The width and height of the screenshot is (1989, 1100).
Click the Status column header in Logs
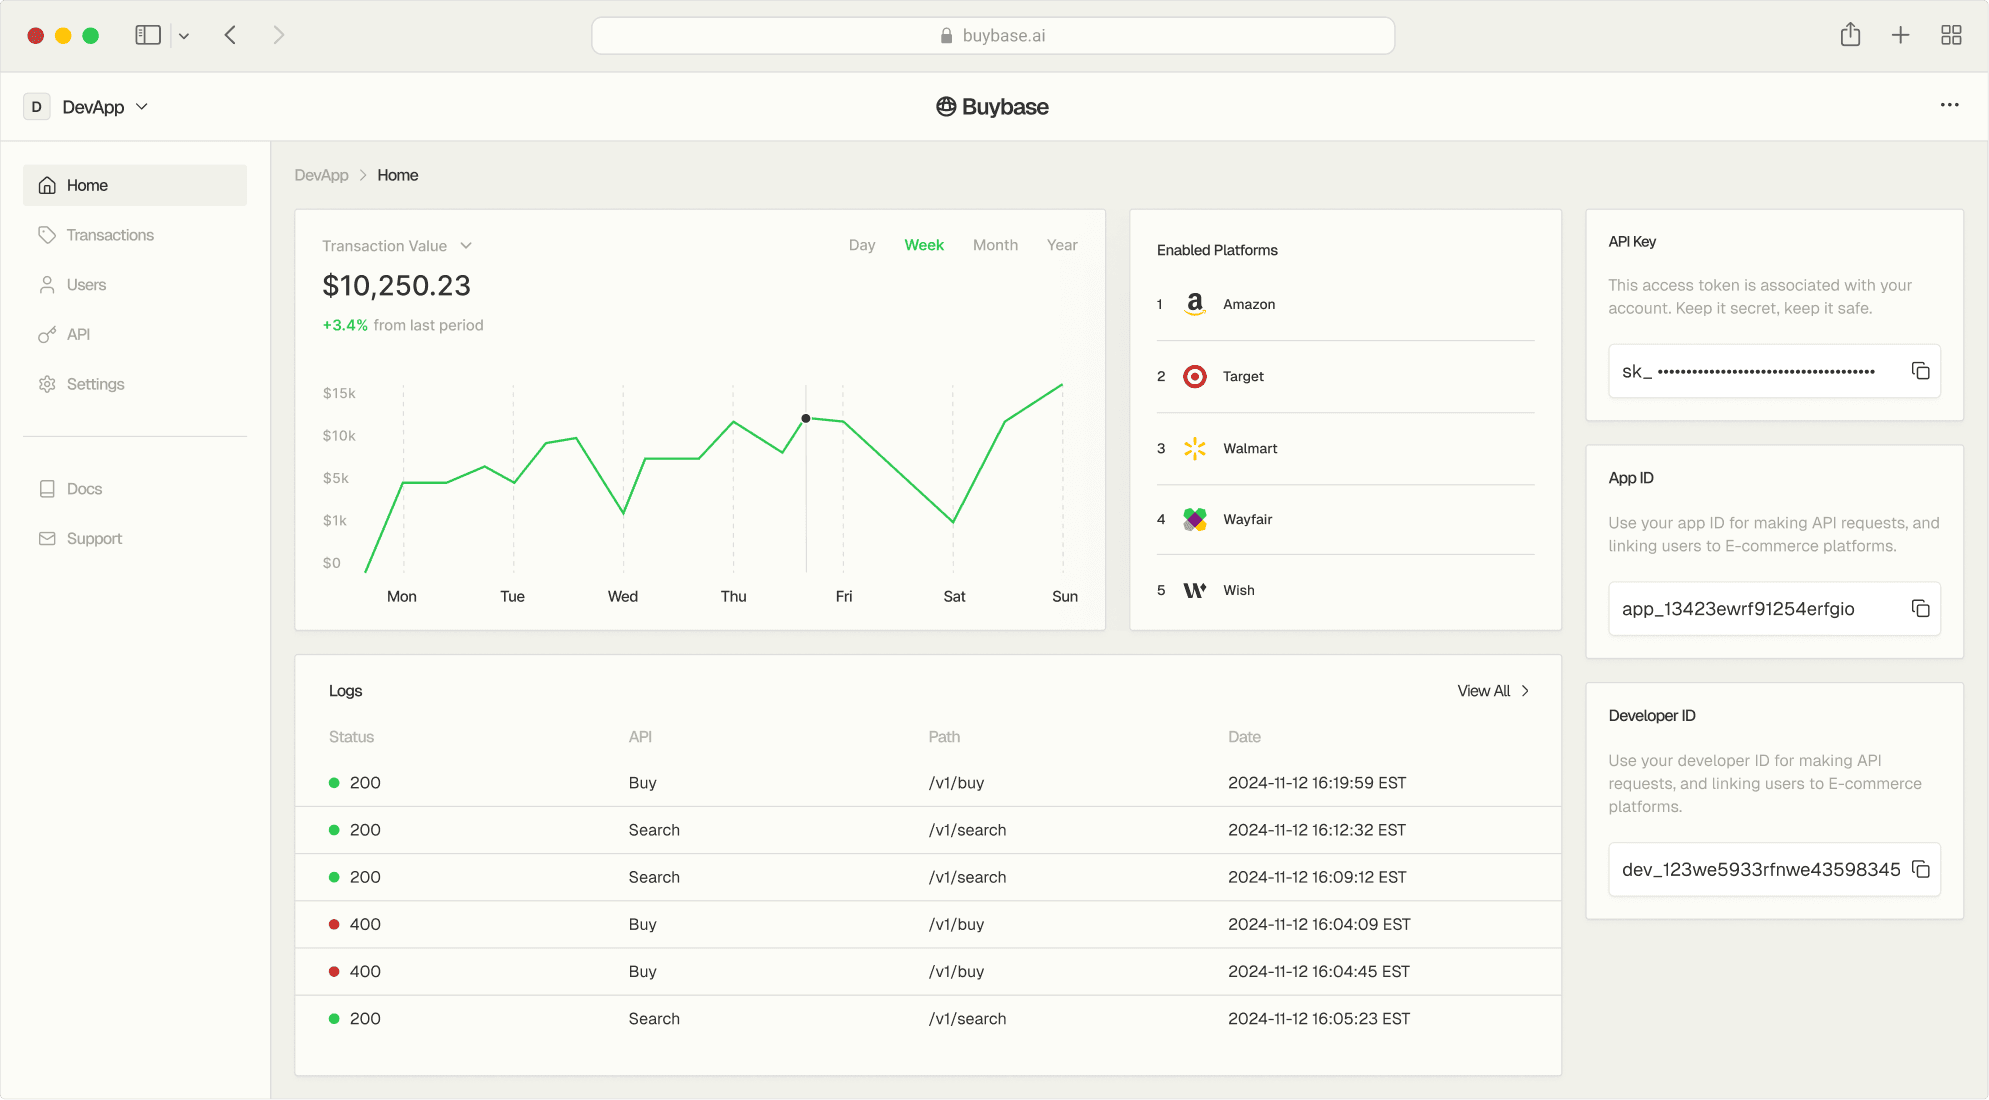point(351,737)
